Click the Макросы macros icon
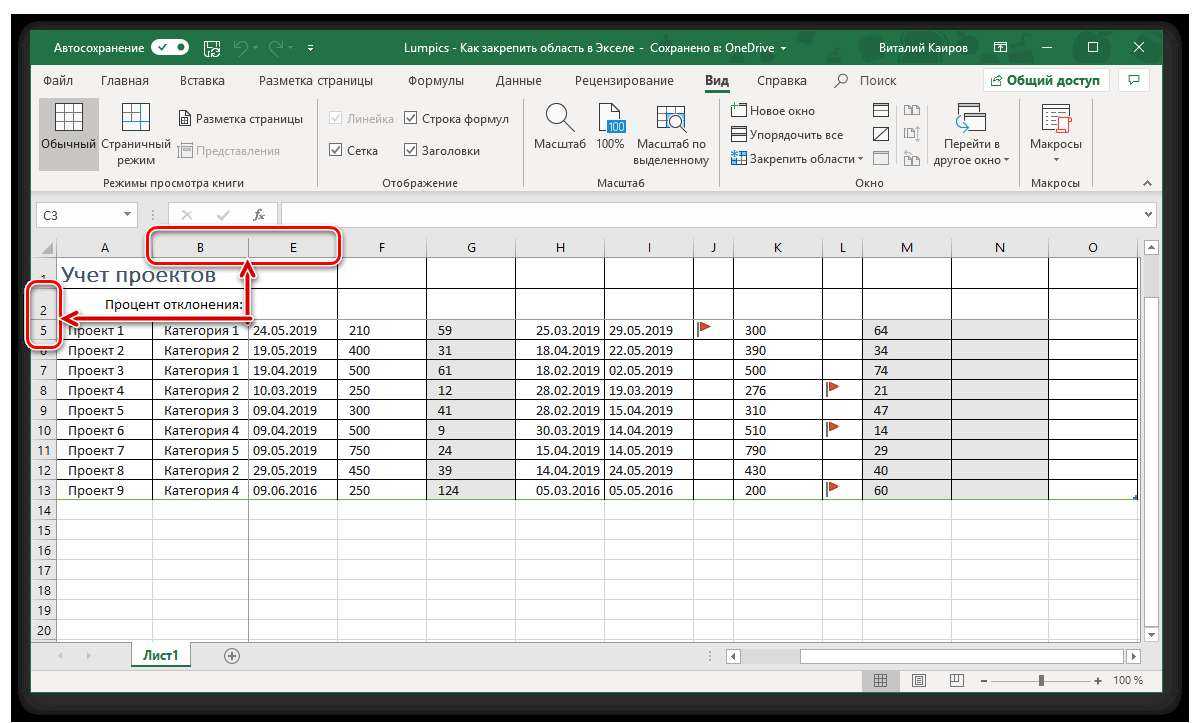The image size is (1193, 723). coord(1055,120)
